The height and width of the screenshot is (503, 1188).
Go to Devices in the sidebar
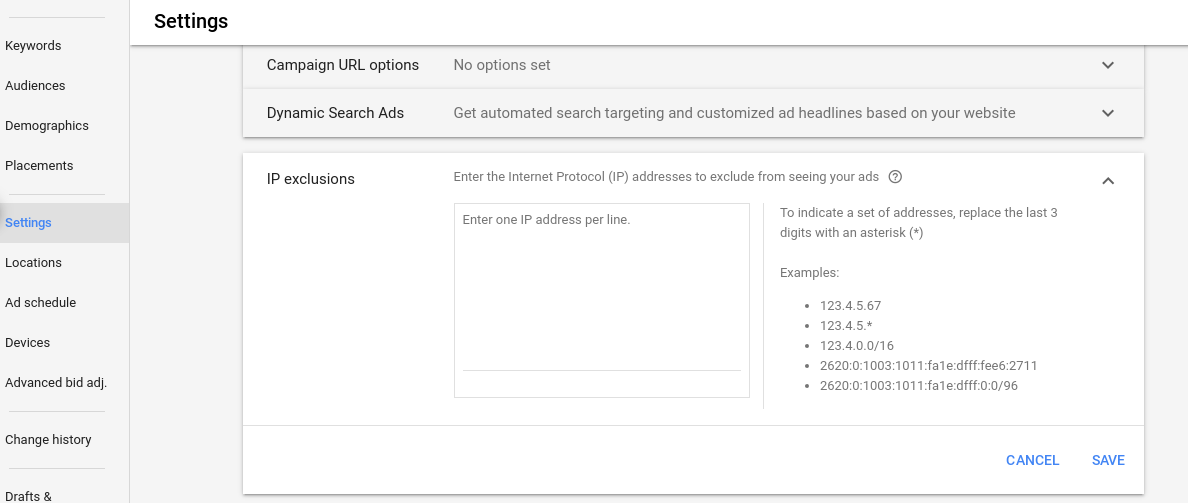tap(27, 343)
